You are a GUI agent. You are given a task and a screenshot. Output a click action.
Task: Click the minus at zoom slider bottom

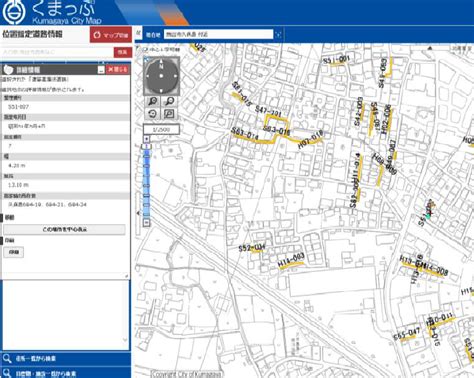(x=147, y=222)
